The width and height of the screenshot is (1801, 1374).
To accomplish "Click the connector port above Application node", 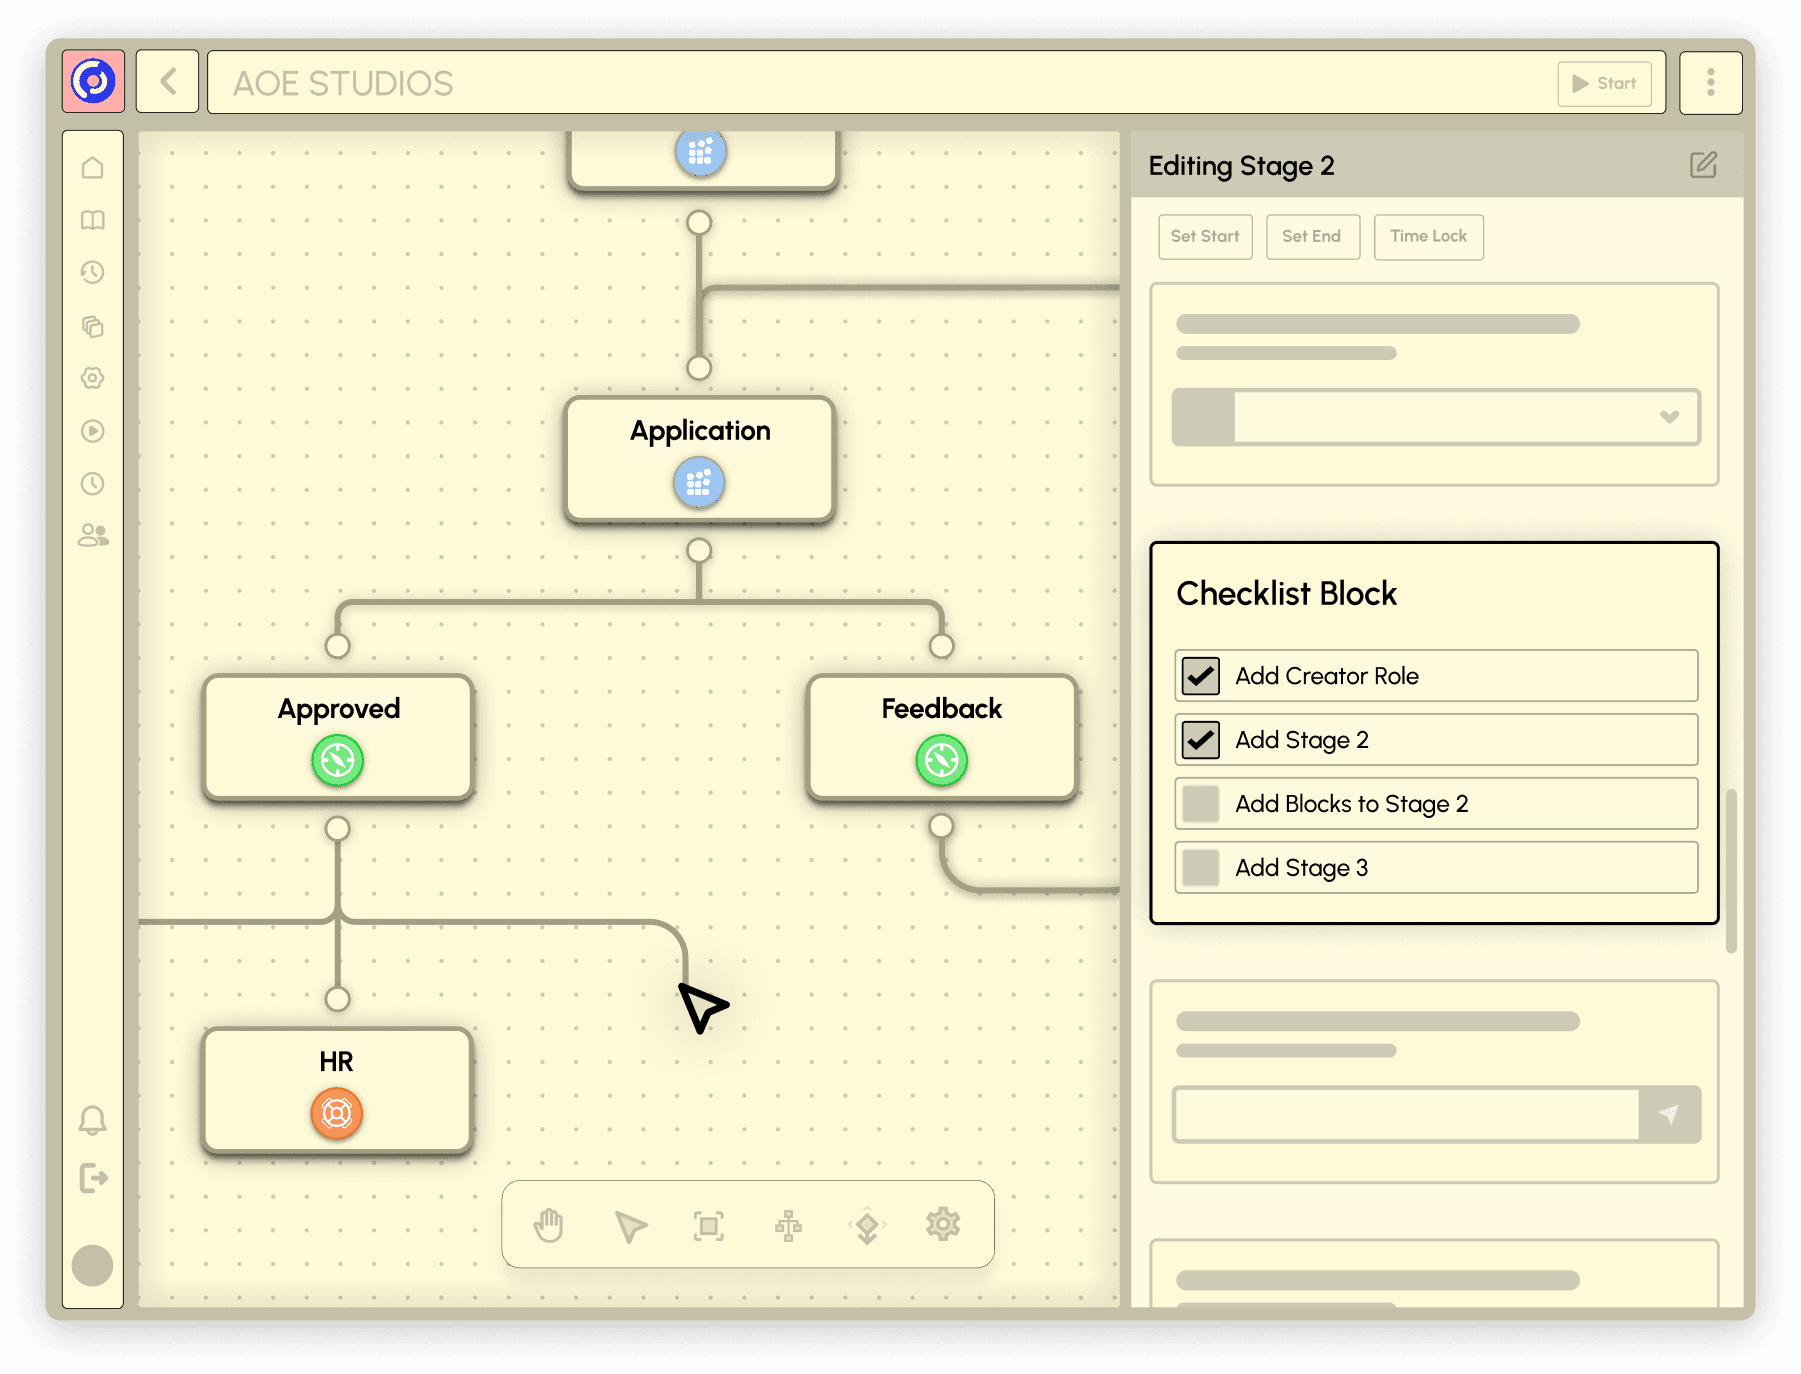I will tap(699, 368).
